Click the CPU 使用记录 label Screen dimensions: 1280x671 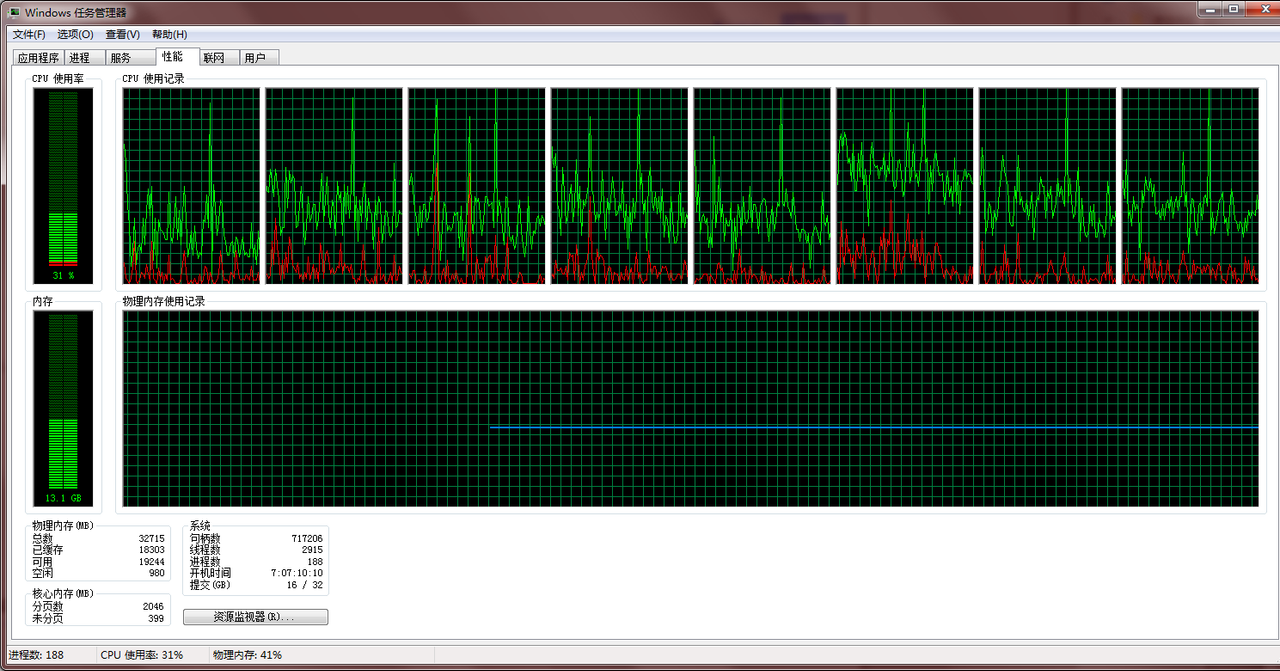tap(153, 78)
